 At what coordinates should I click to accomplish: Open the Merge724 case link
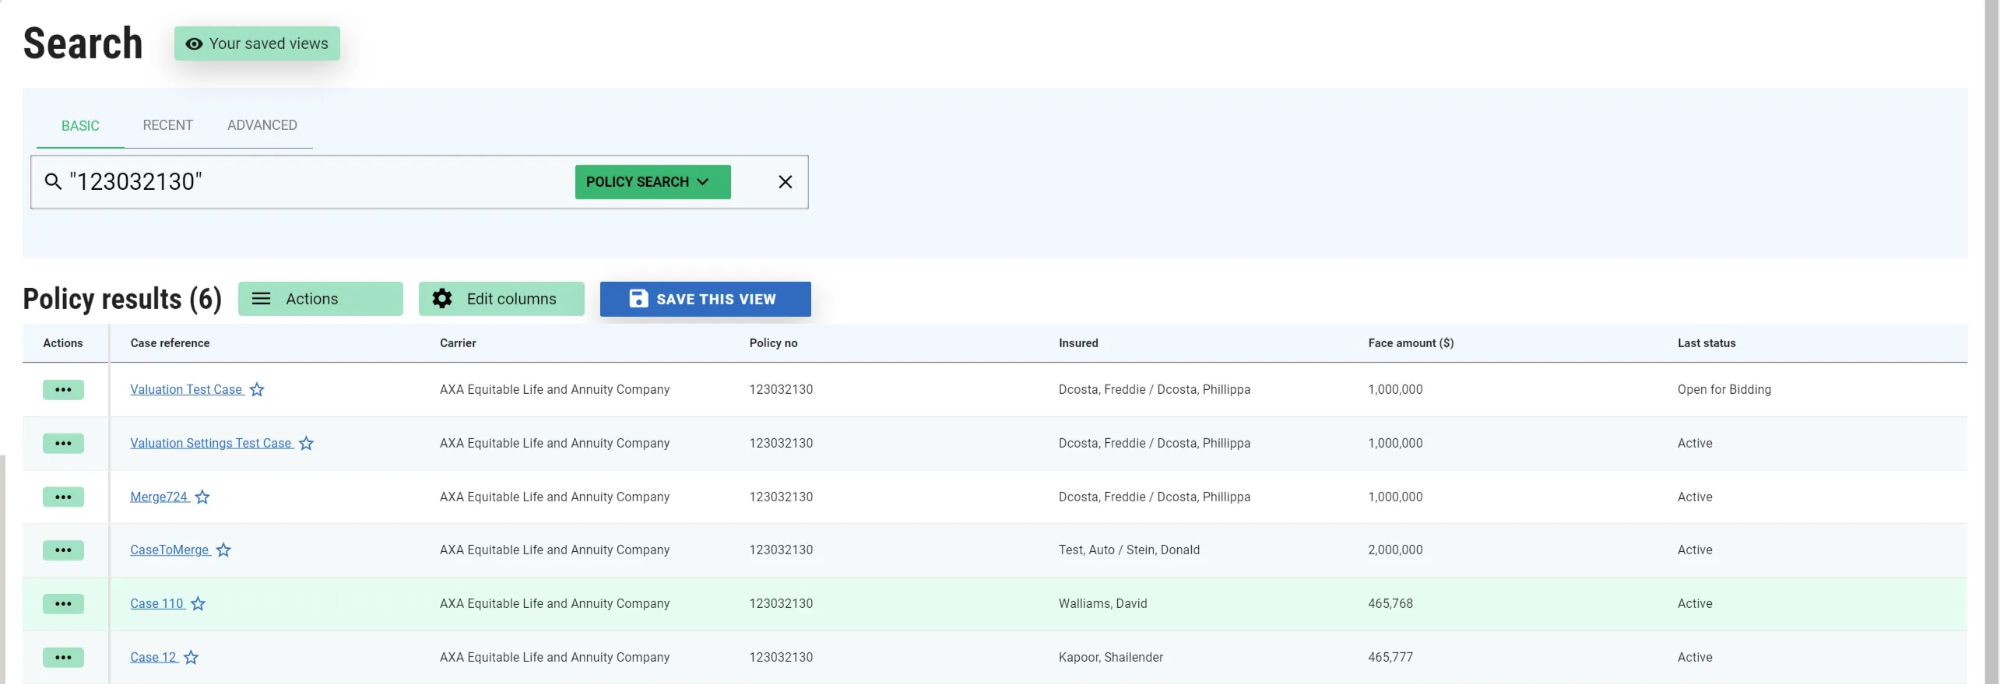[159, 497]
